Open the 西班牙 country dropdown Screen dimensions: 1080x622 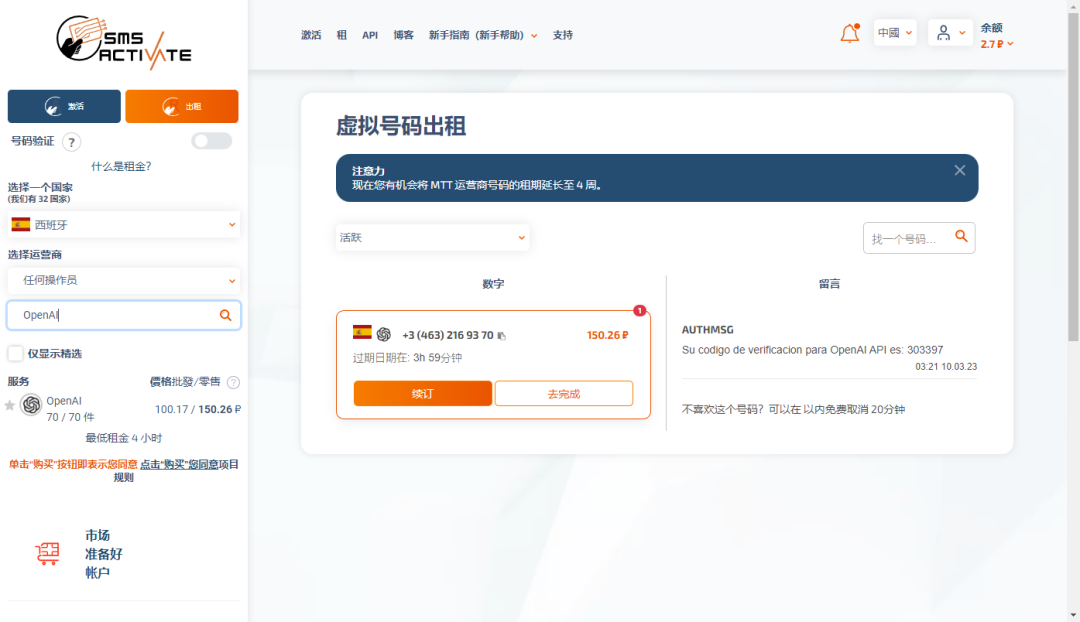123,224
